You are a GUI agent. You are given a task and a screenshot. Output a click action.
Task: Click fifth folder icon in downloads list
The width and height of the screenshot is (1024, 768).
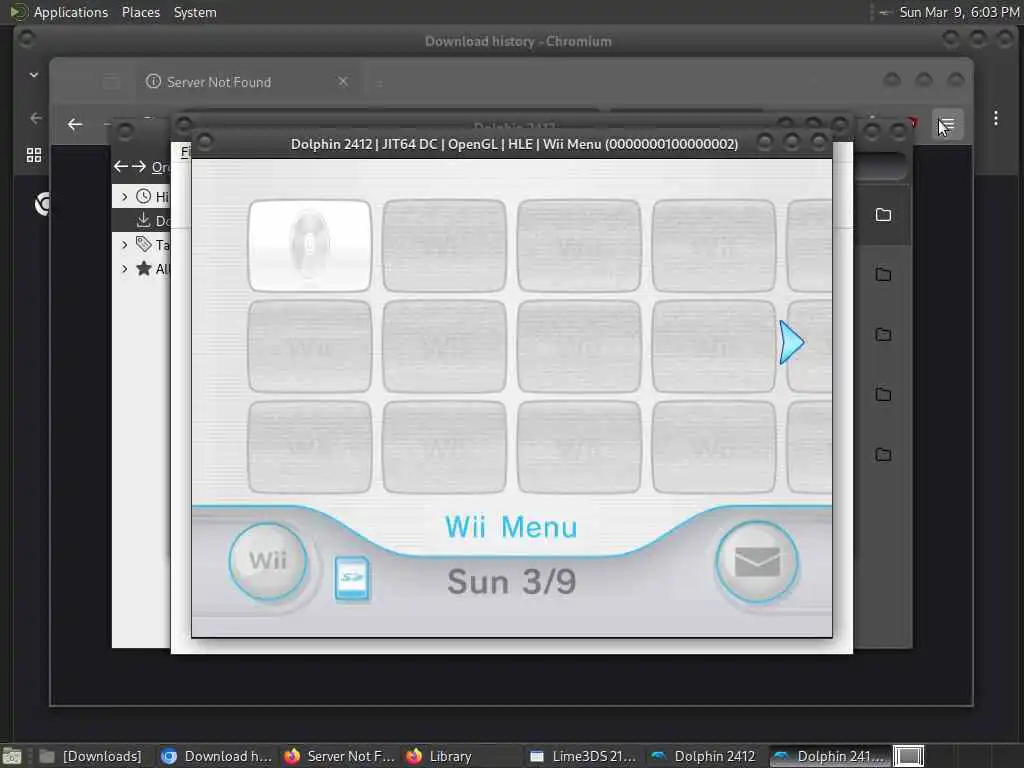pyautogui.click(x=883, y=455)
